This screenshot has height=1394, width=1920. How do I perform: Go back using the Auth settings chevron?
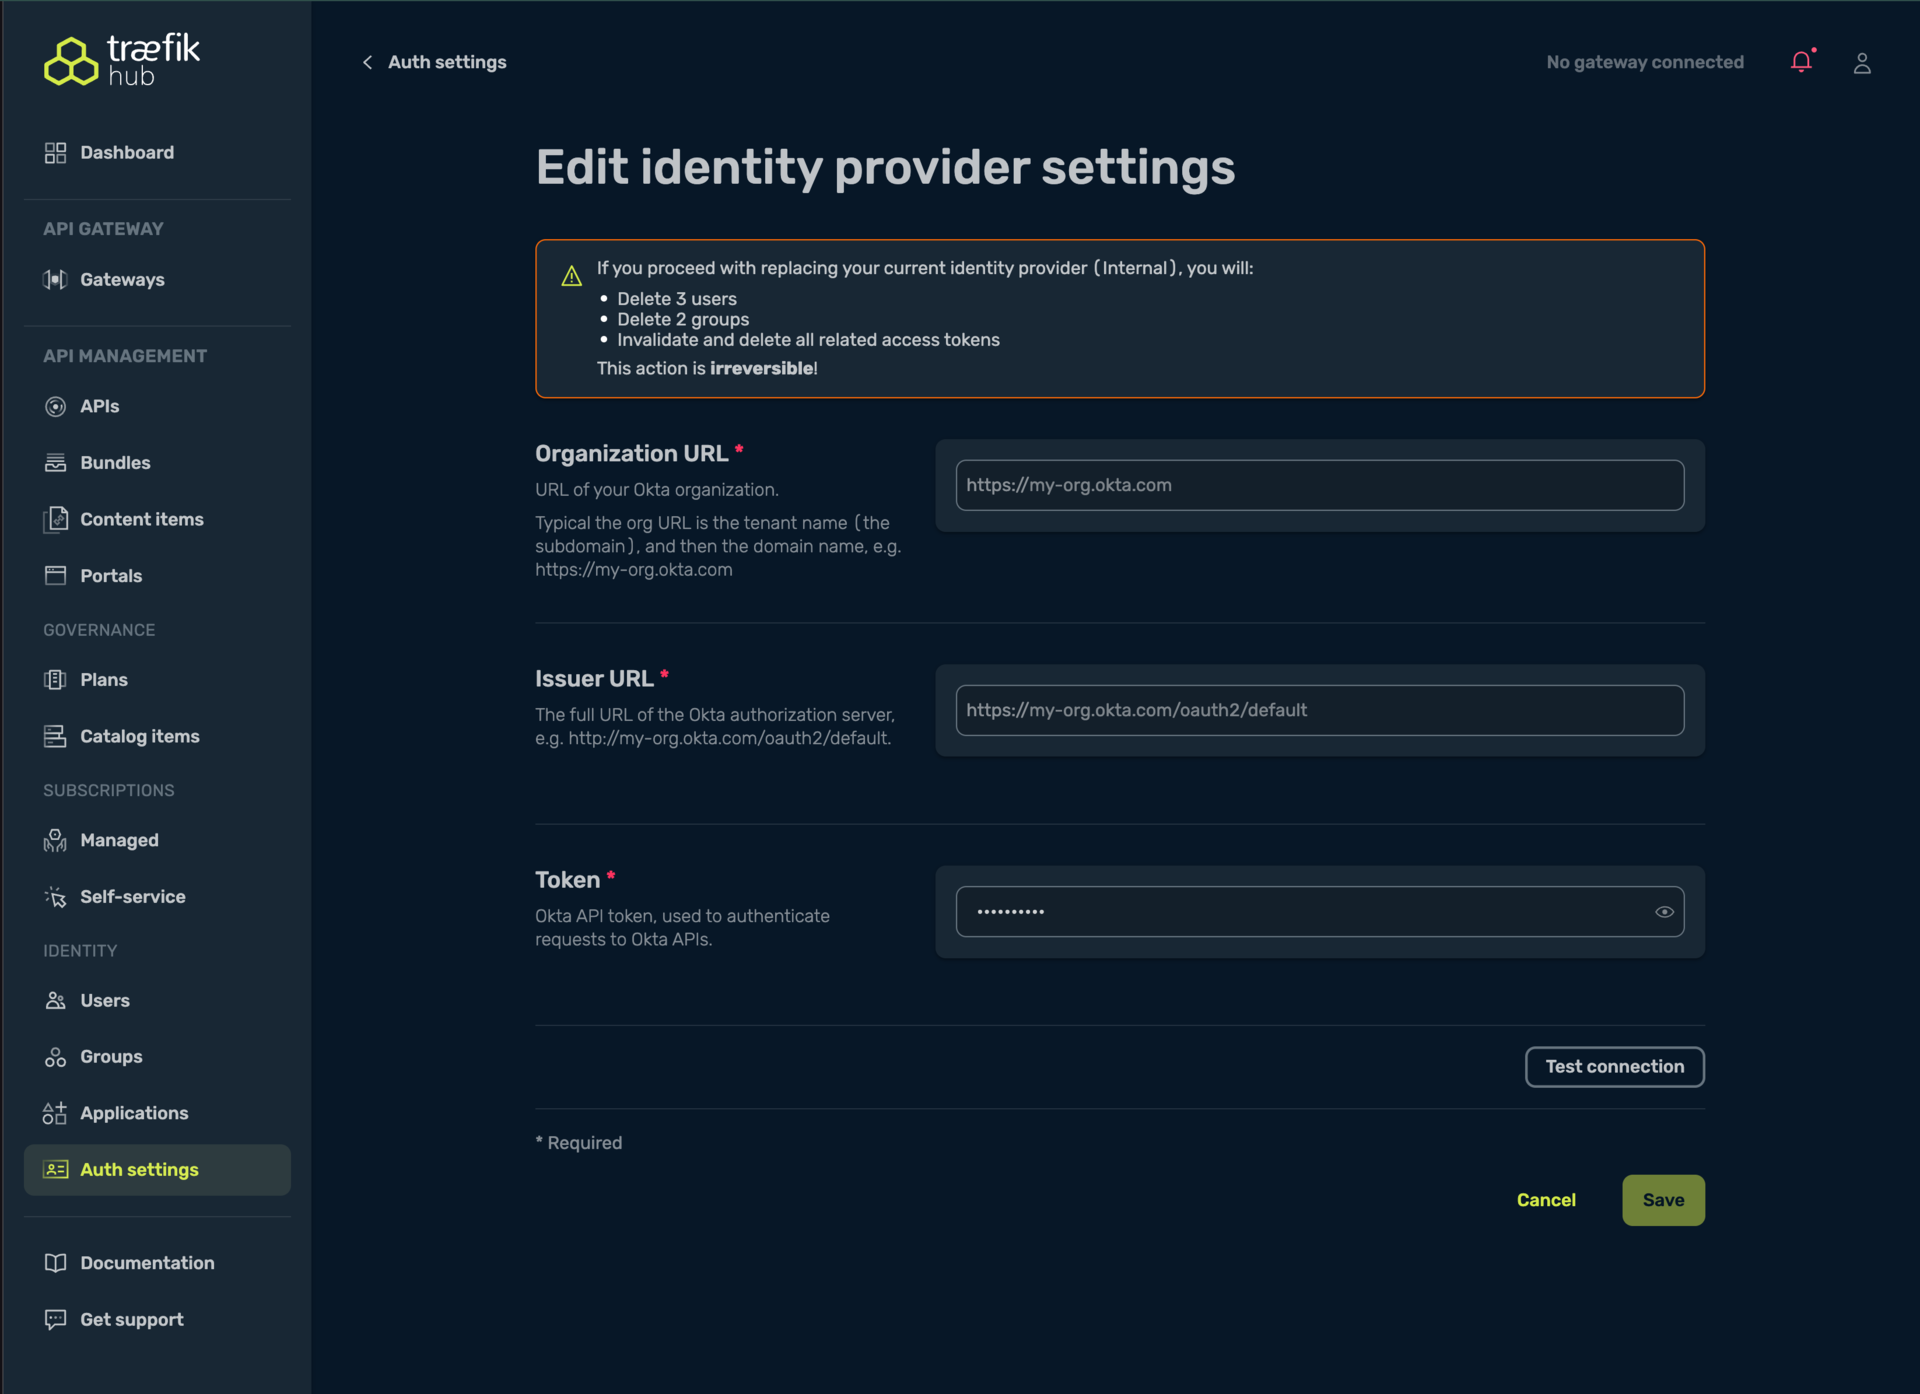[367, 62]
